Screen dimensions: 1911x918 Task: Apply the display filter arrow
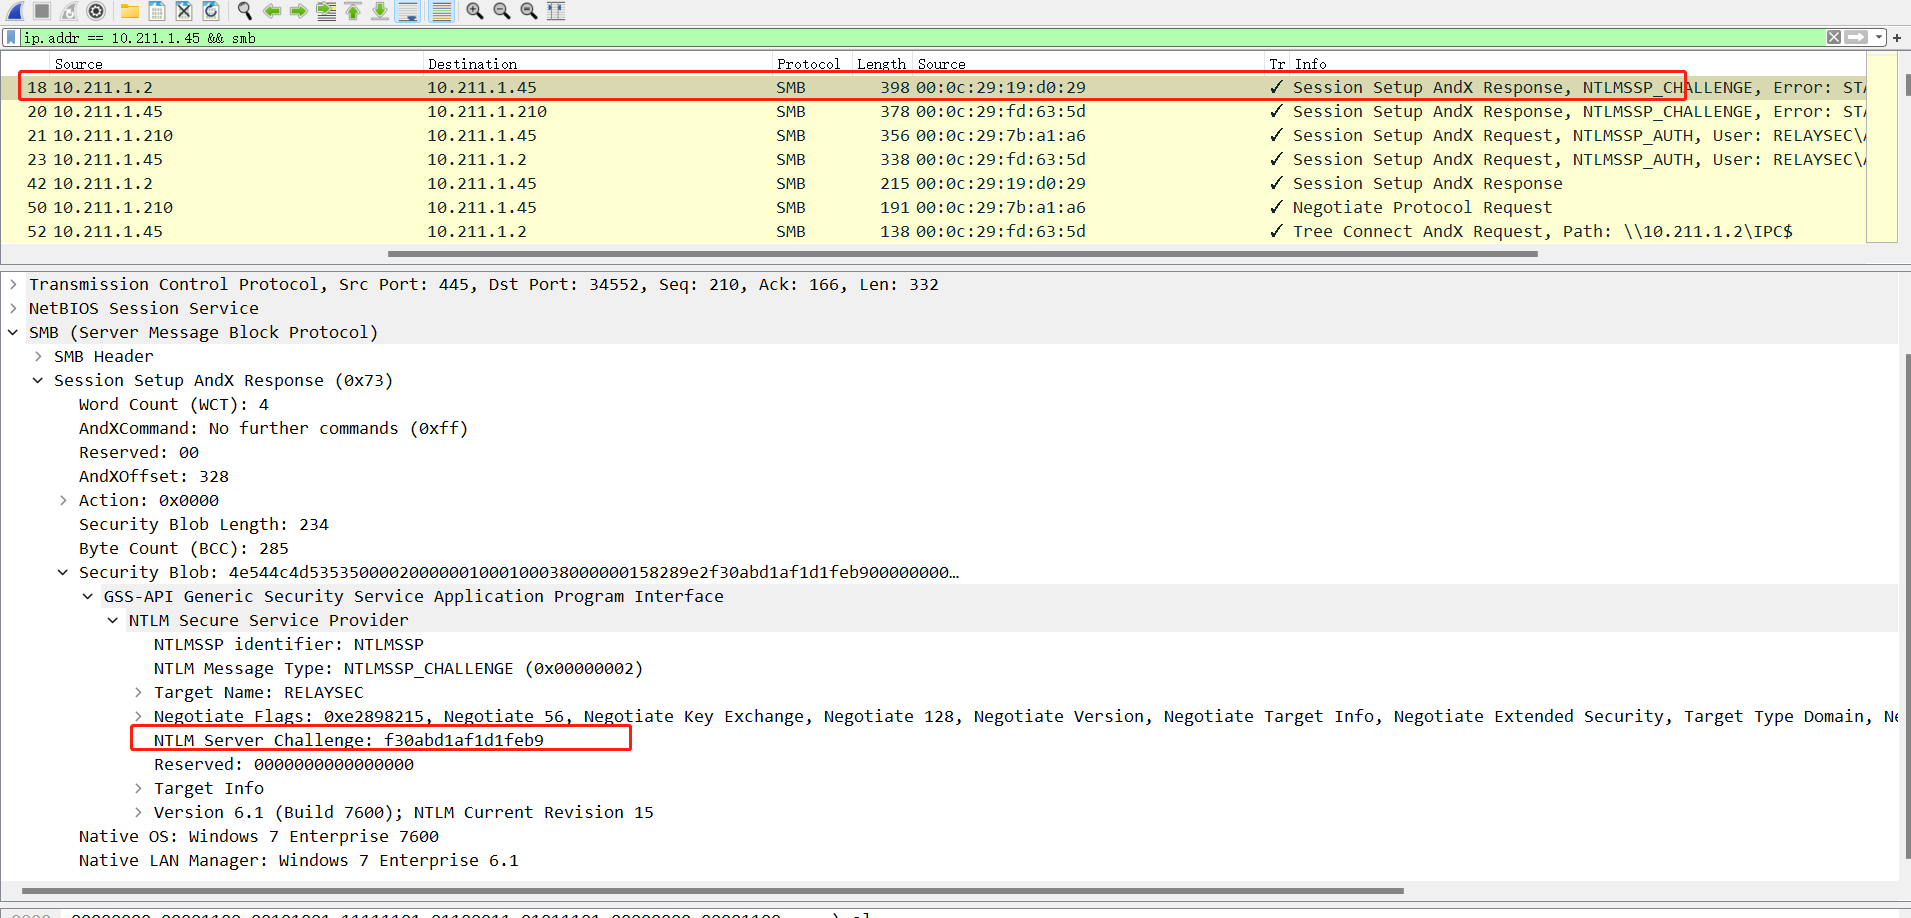[1857, 37]
